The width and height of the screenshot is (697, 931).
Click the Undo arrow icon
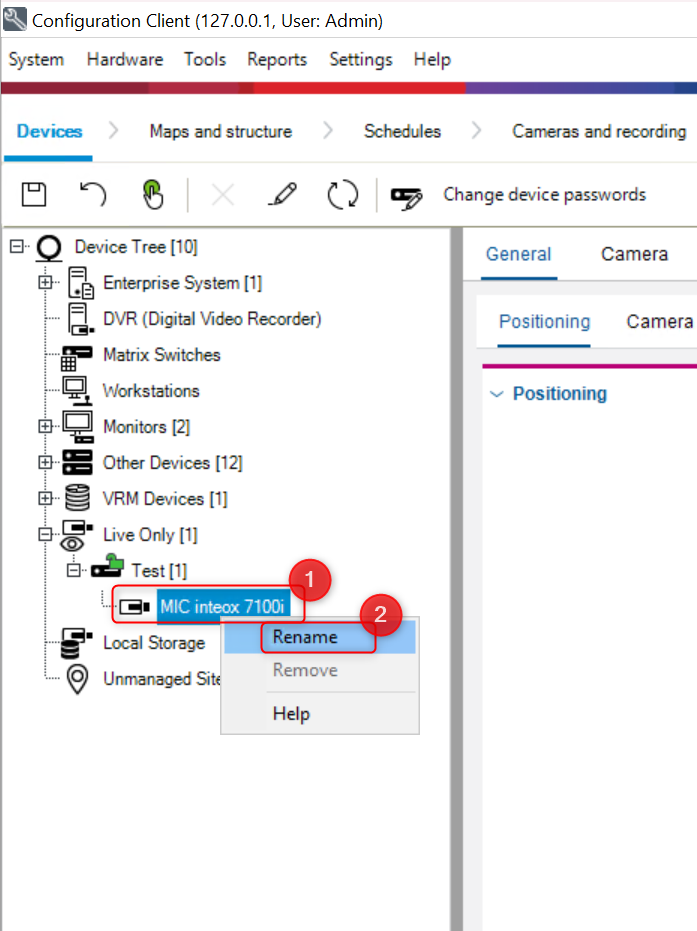(93, 194)
